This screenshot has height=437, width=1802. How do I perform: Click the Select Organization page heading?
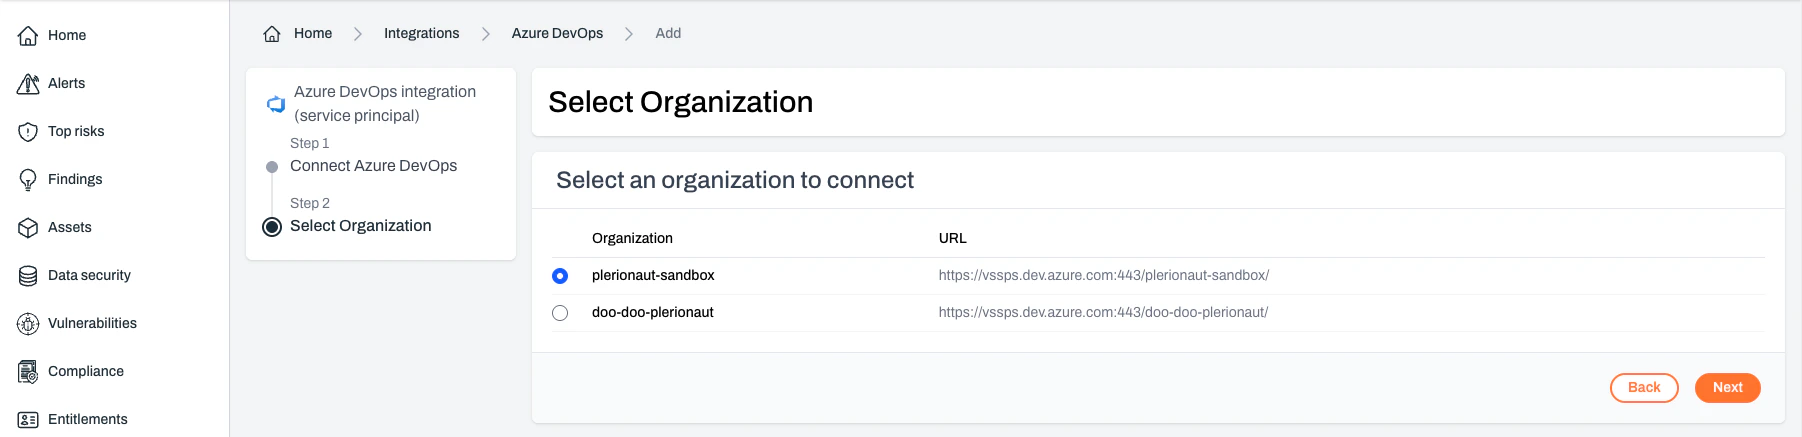click(680, 102)
